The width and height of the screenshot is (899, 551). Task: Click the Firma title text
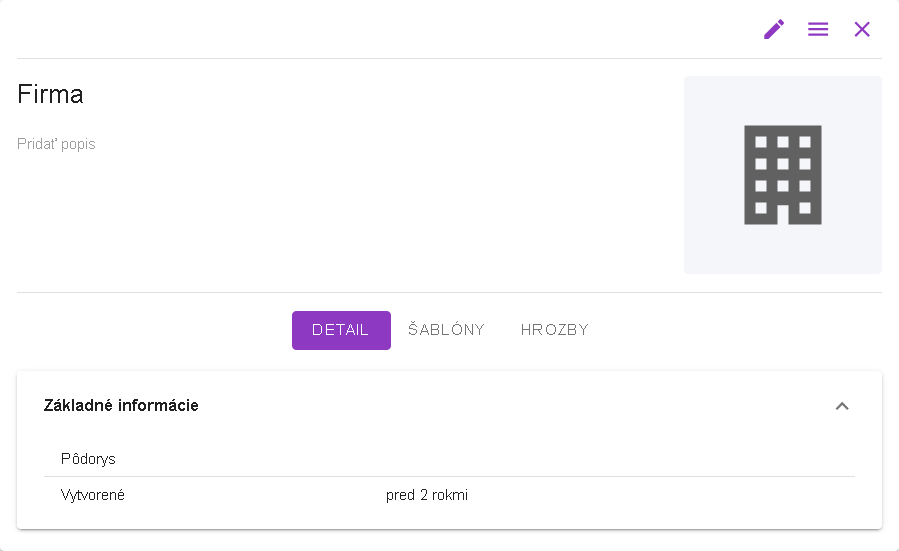(51, 94)
